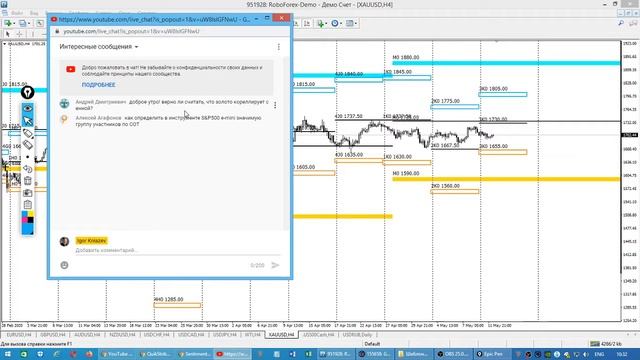Open the Интересные сообщения chat filter dropdown
The height and width of the screenshot is (360, 640).
click(99, 47)
